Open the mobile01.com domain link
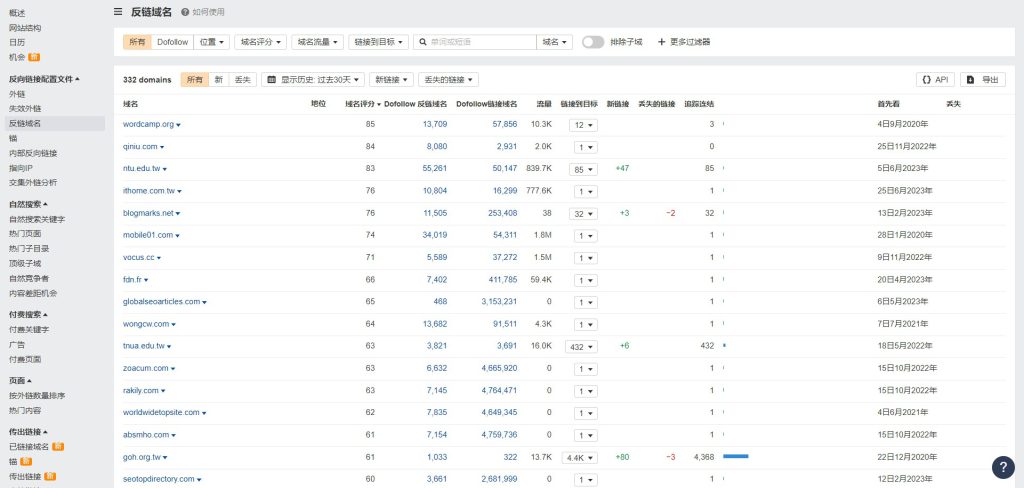 pyautogui.click(x=148, y=235)
